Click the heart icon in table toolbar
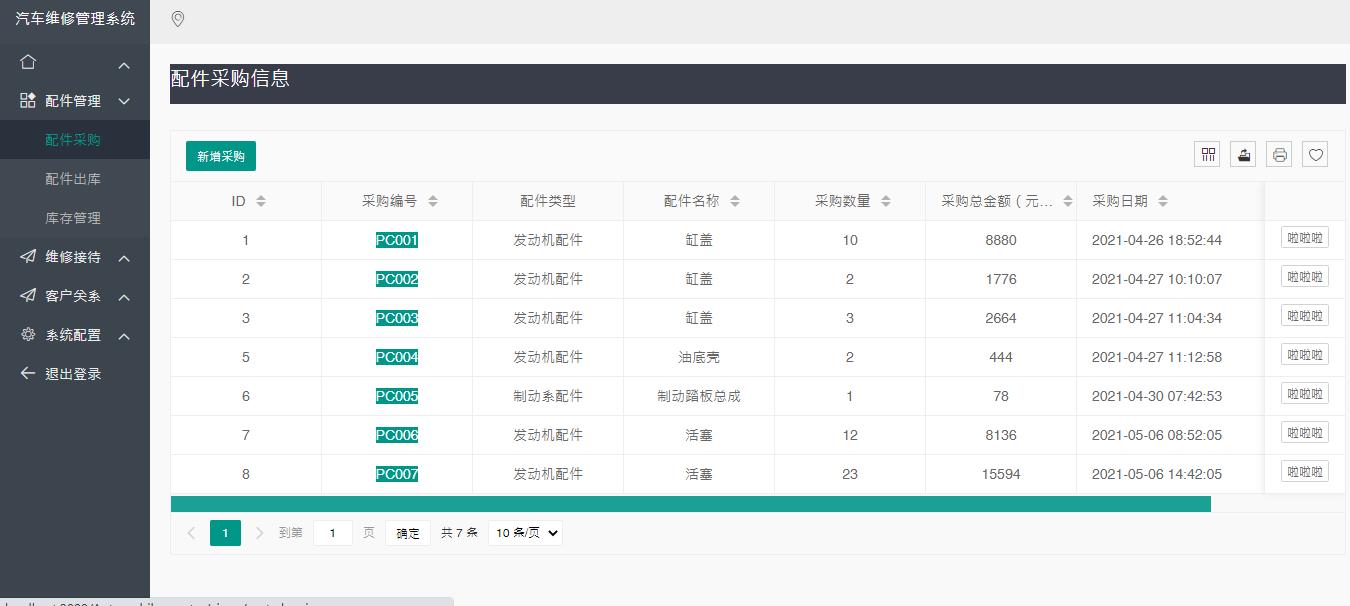 [x=1315, y=154]
